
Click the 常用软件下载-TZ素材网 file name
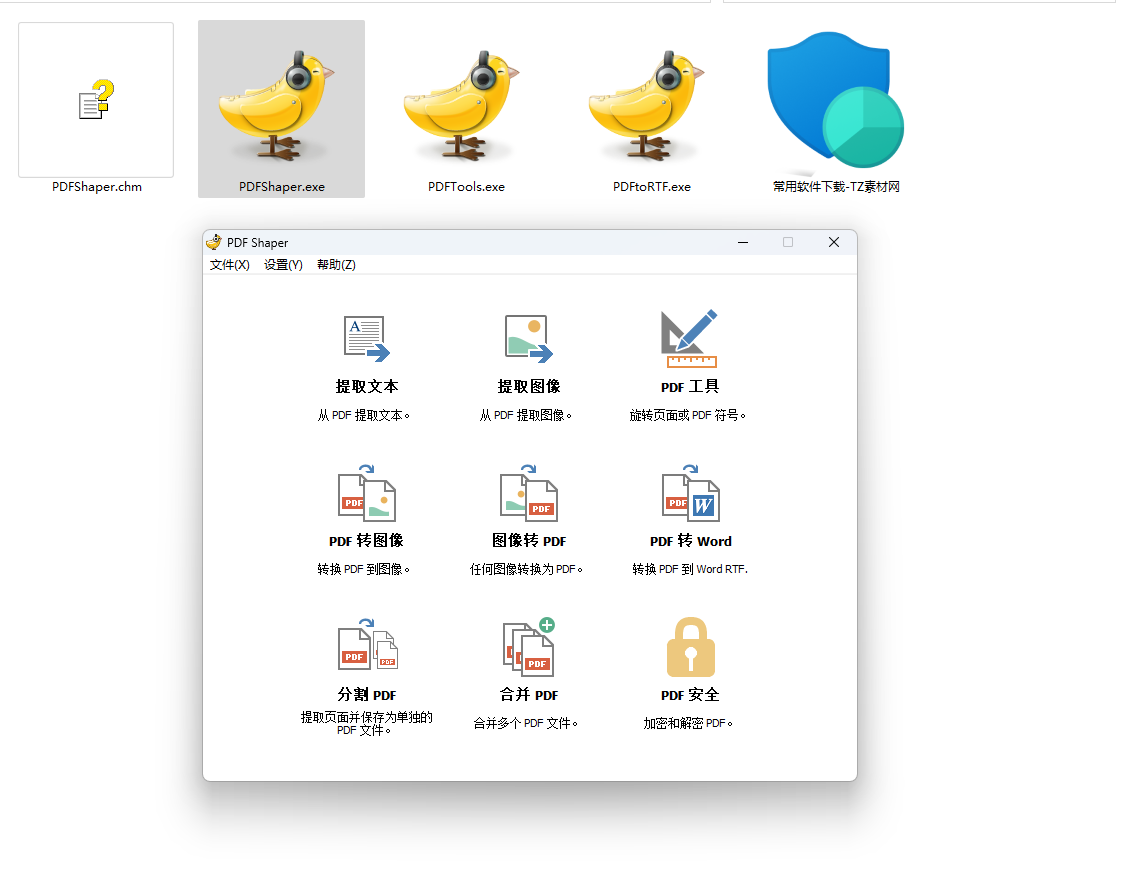(x=836, y=187)
